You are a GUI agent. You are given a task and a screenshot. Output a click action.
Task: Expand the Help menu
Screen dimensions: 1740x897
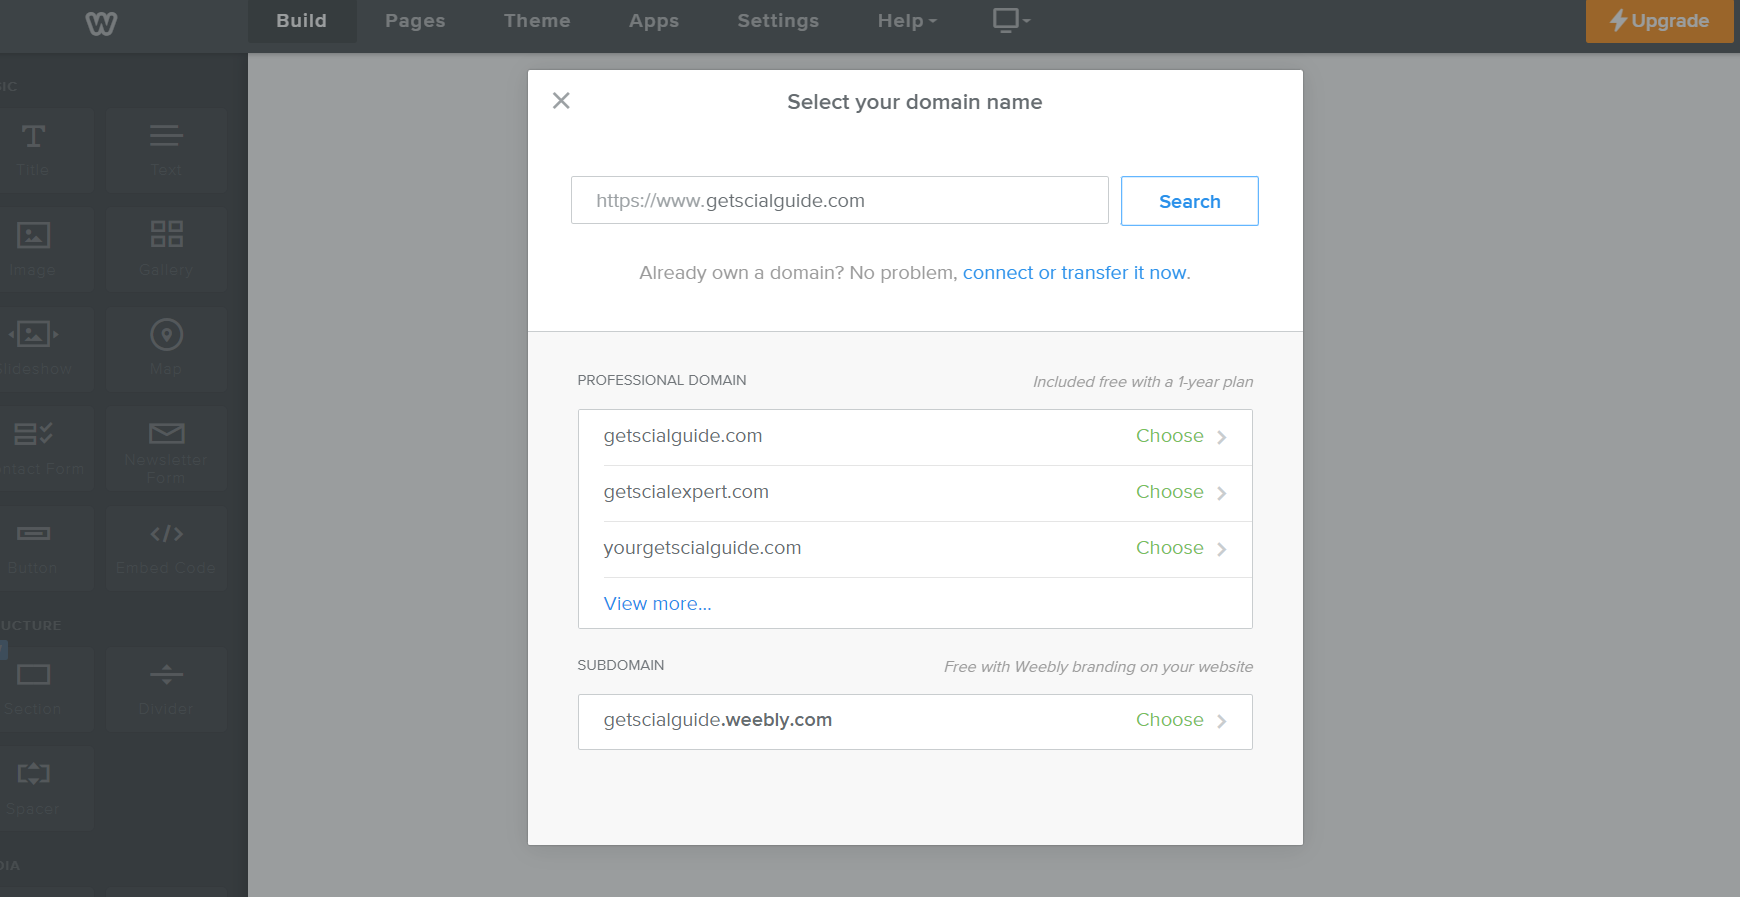907,21
